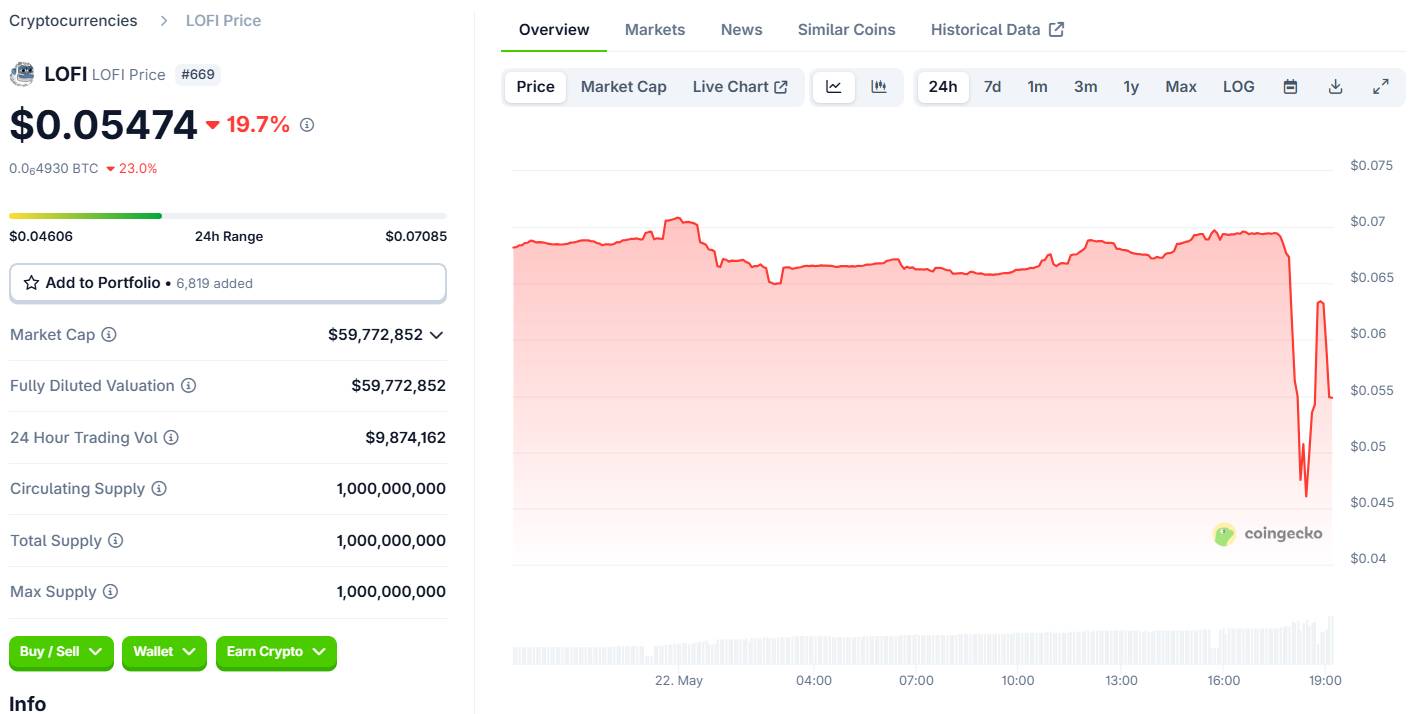This screenshot has height=714, width=1411.
Task: Download the chart data
Action: [1335, 87]
